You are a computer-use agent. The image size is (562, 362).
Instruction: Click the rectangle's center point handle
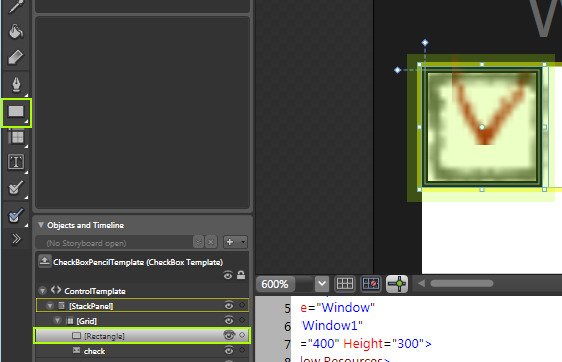(482, 127)
